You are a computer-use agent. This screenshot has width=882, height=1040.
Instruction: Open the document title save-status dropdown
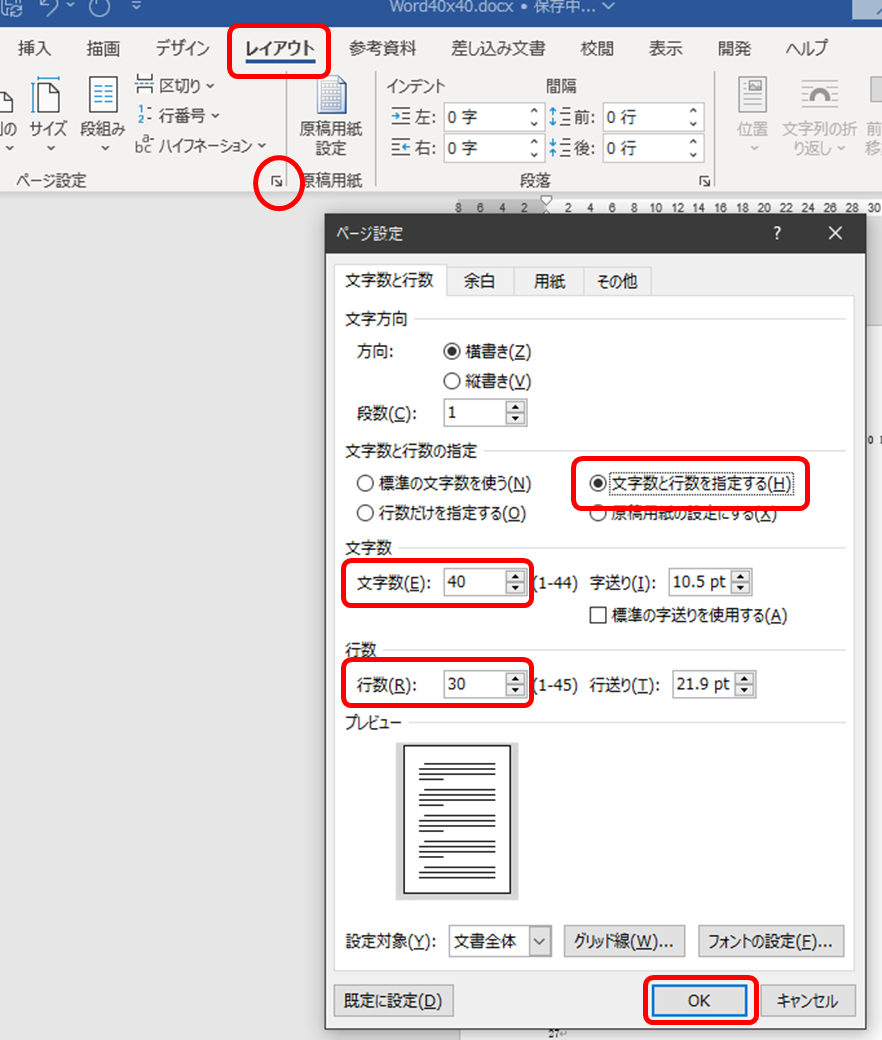(x=608, y=7)
